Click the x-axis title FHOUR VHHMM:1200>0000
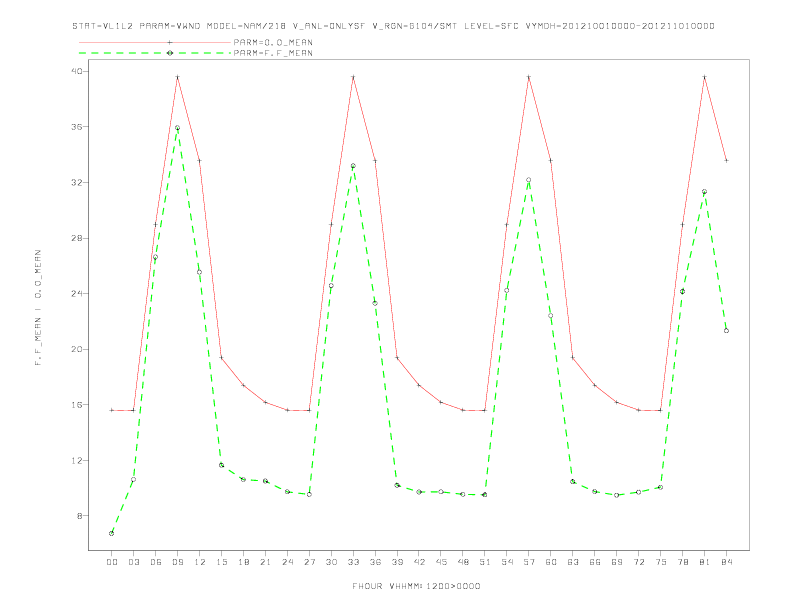Image resolution: width=792 pixels, height=612 pixels. pyautogui.click(x=416, y=586)
